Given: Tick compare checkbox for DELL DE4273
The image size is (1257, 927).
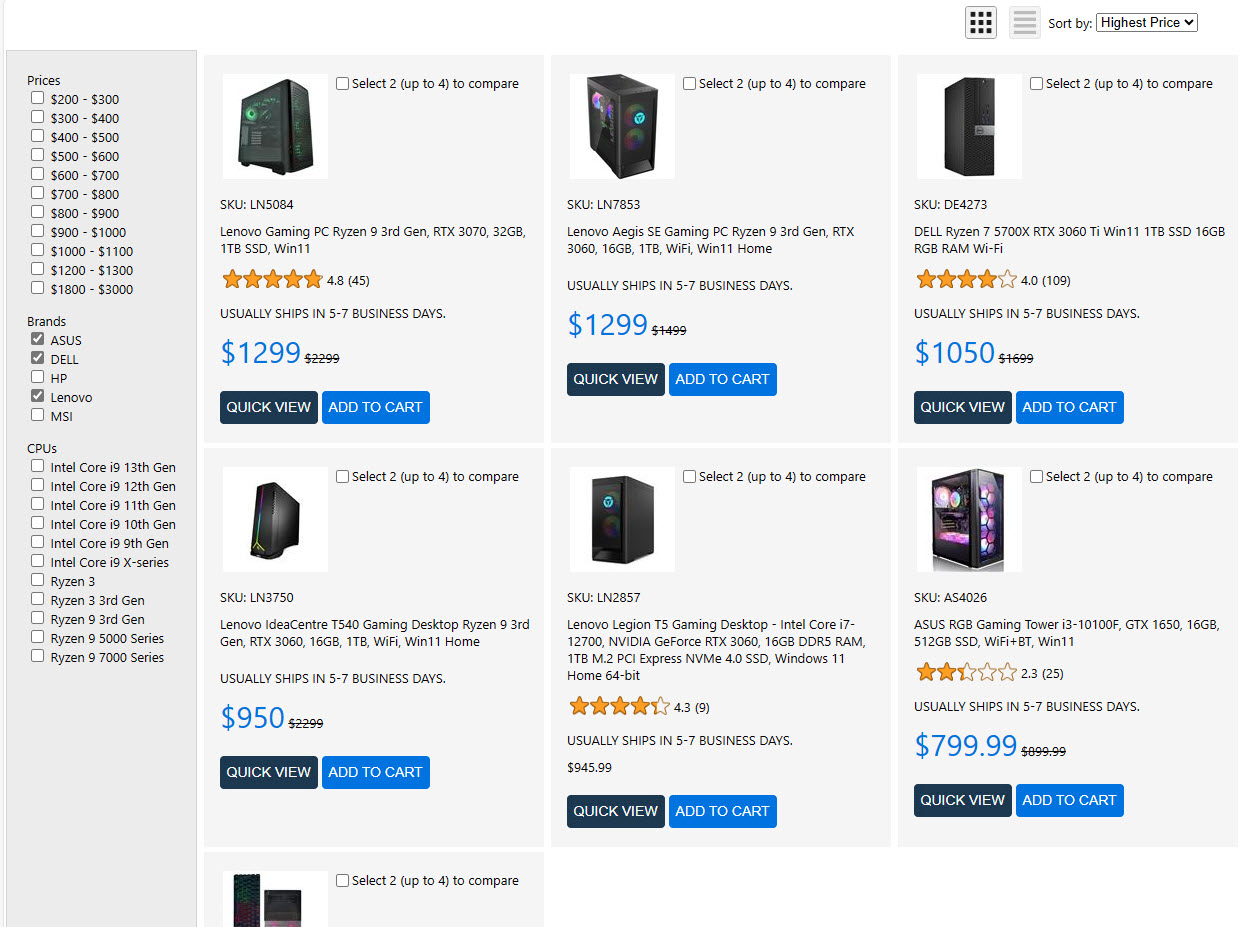Looking at the screenshot, I should pos(1037,84).
